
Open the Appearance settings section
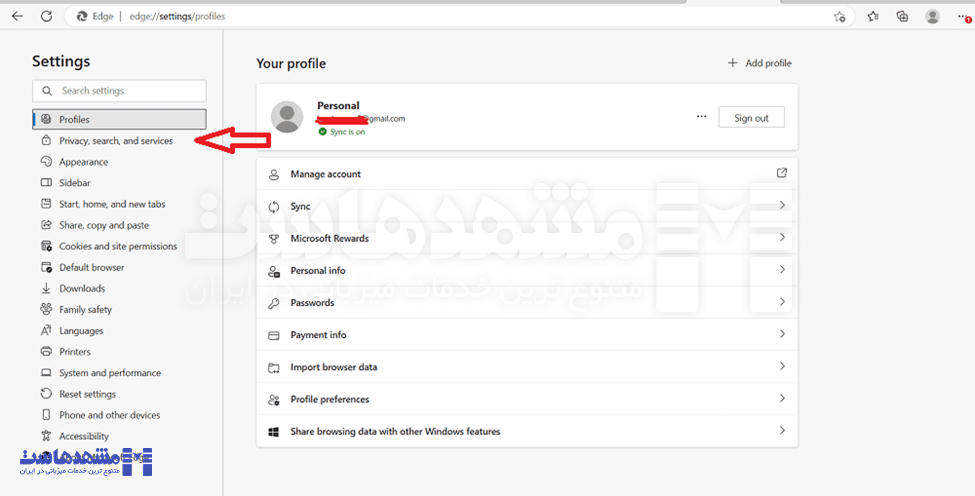(x=83, y=162)
